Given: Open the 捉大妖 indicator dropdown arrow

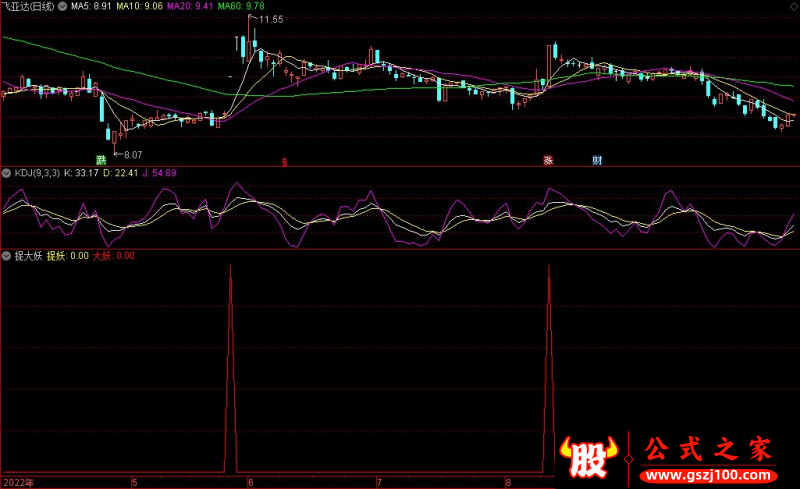Looking at the screenshot, I should (6, 256).
